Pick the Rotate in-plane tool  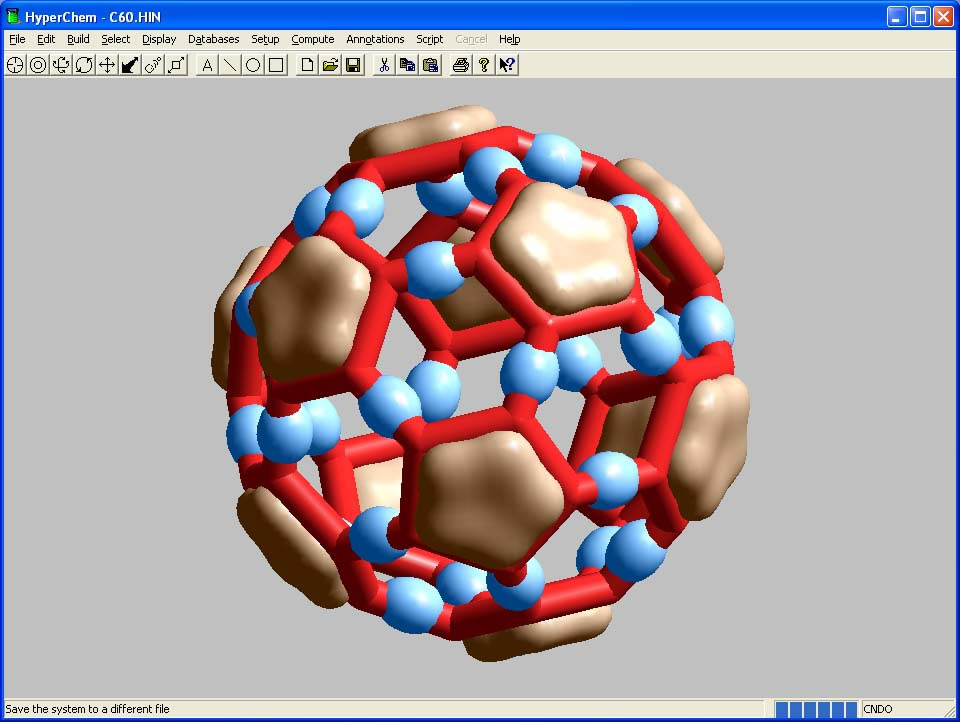click(84, 65)
